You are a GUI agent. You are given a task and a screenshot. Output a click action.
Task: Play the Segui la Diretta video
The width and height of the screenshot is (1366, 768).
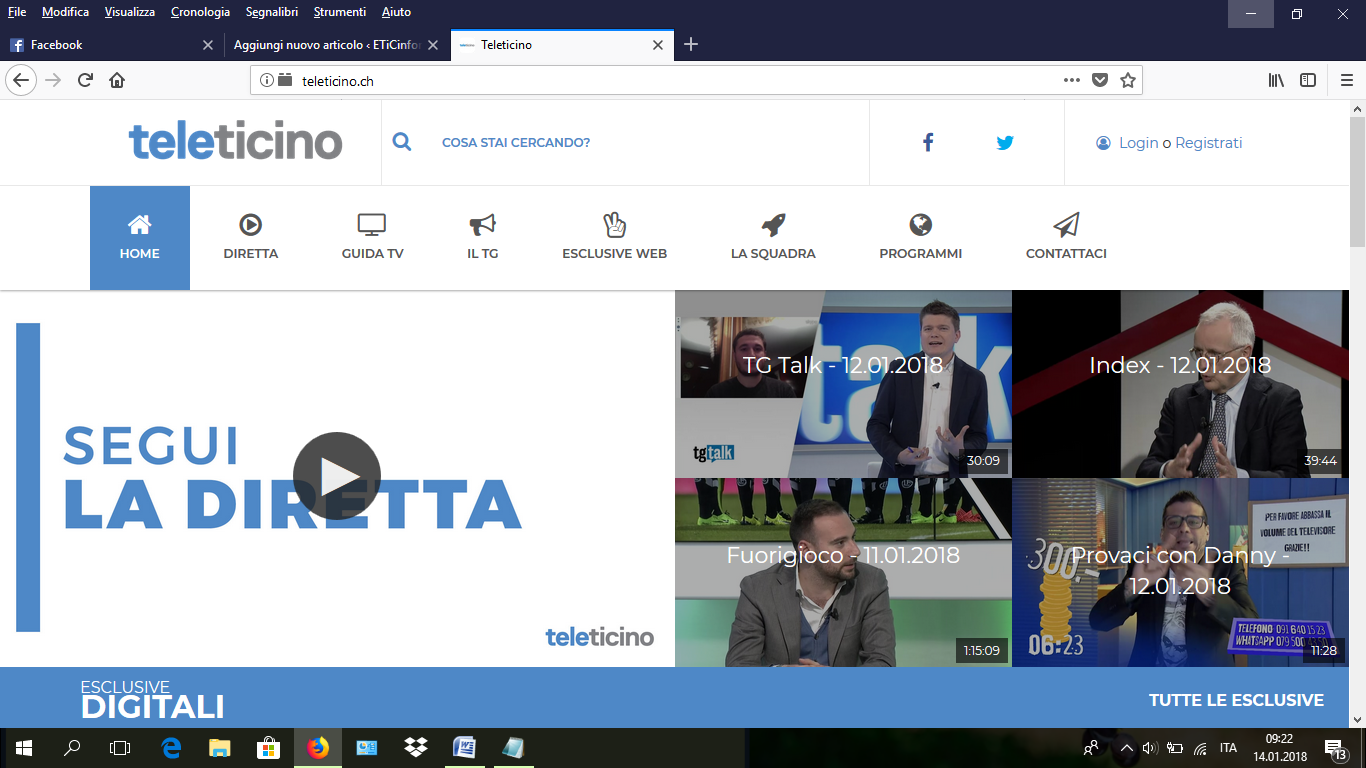coord(337,476)
